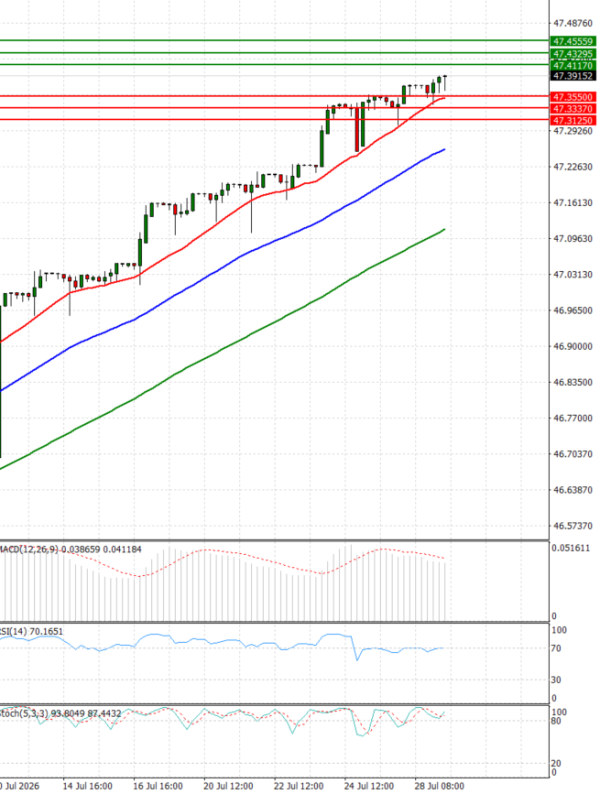Click the 24 Jul 12:00 time label

369,786
